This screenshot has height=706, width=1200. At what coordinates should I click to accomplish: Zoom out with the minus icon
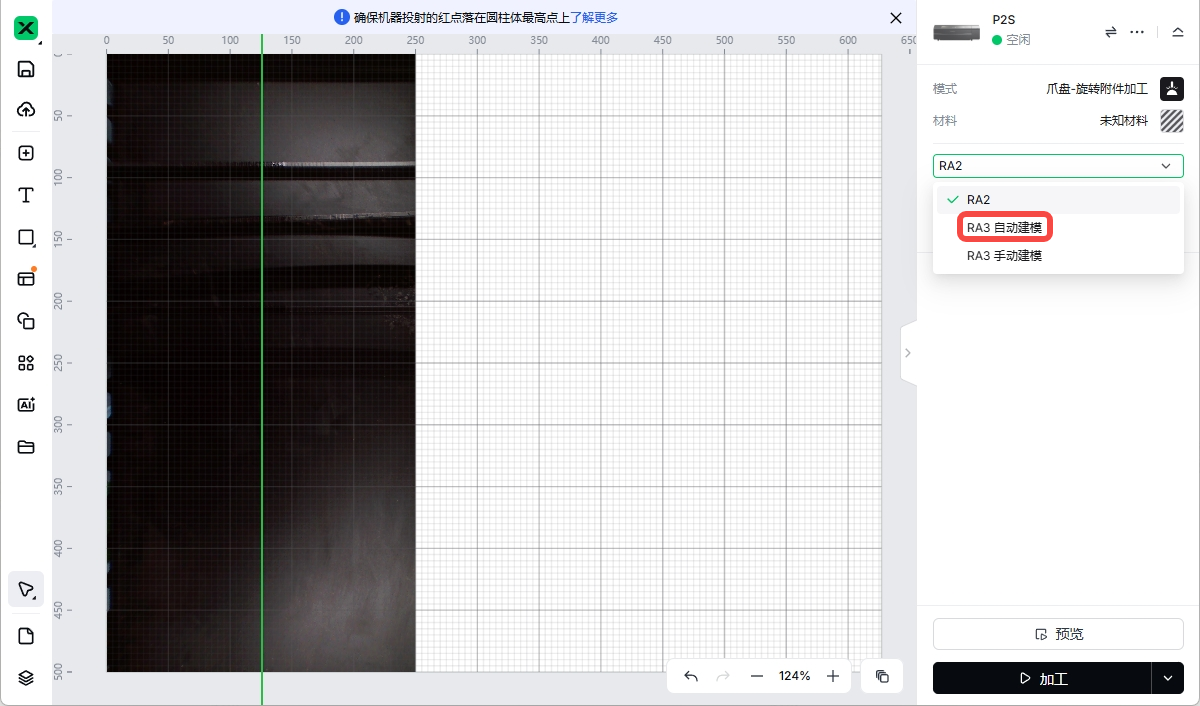757,676
